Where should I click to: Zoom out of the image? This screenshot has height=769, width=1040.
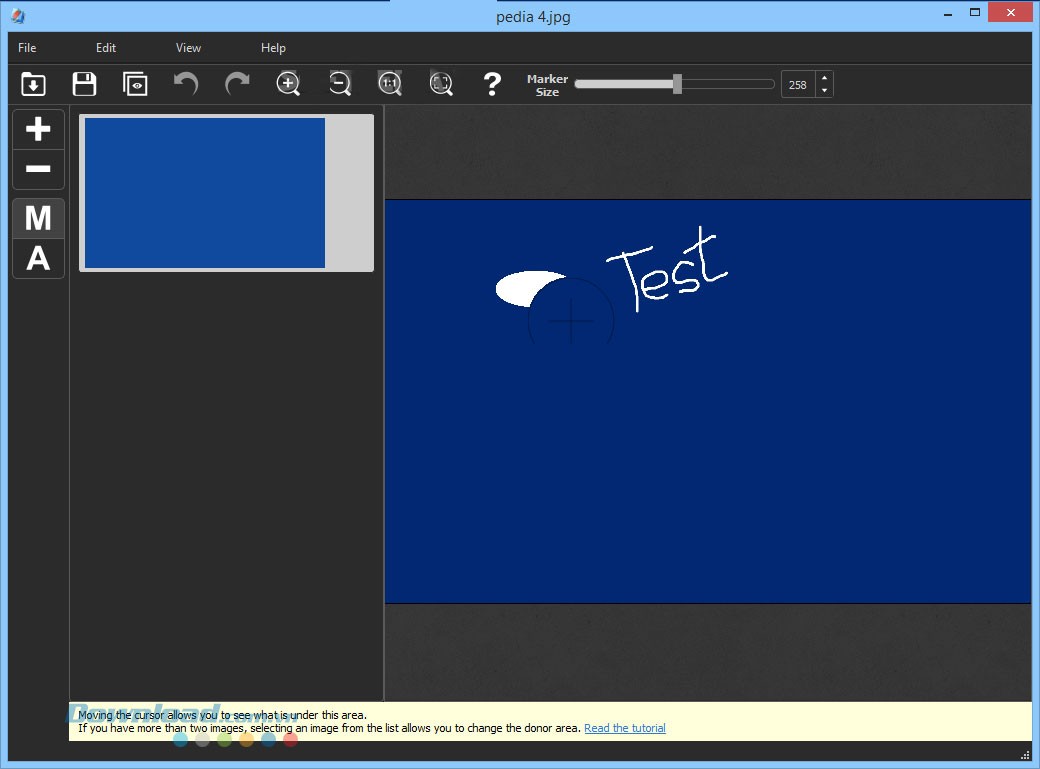click(x=339, y=84)
